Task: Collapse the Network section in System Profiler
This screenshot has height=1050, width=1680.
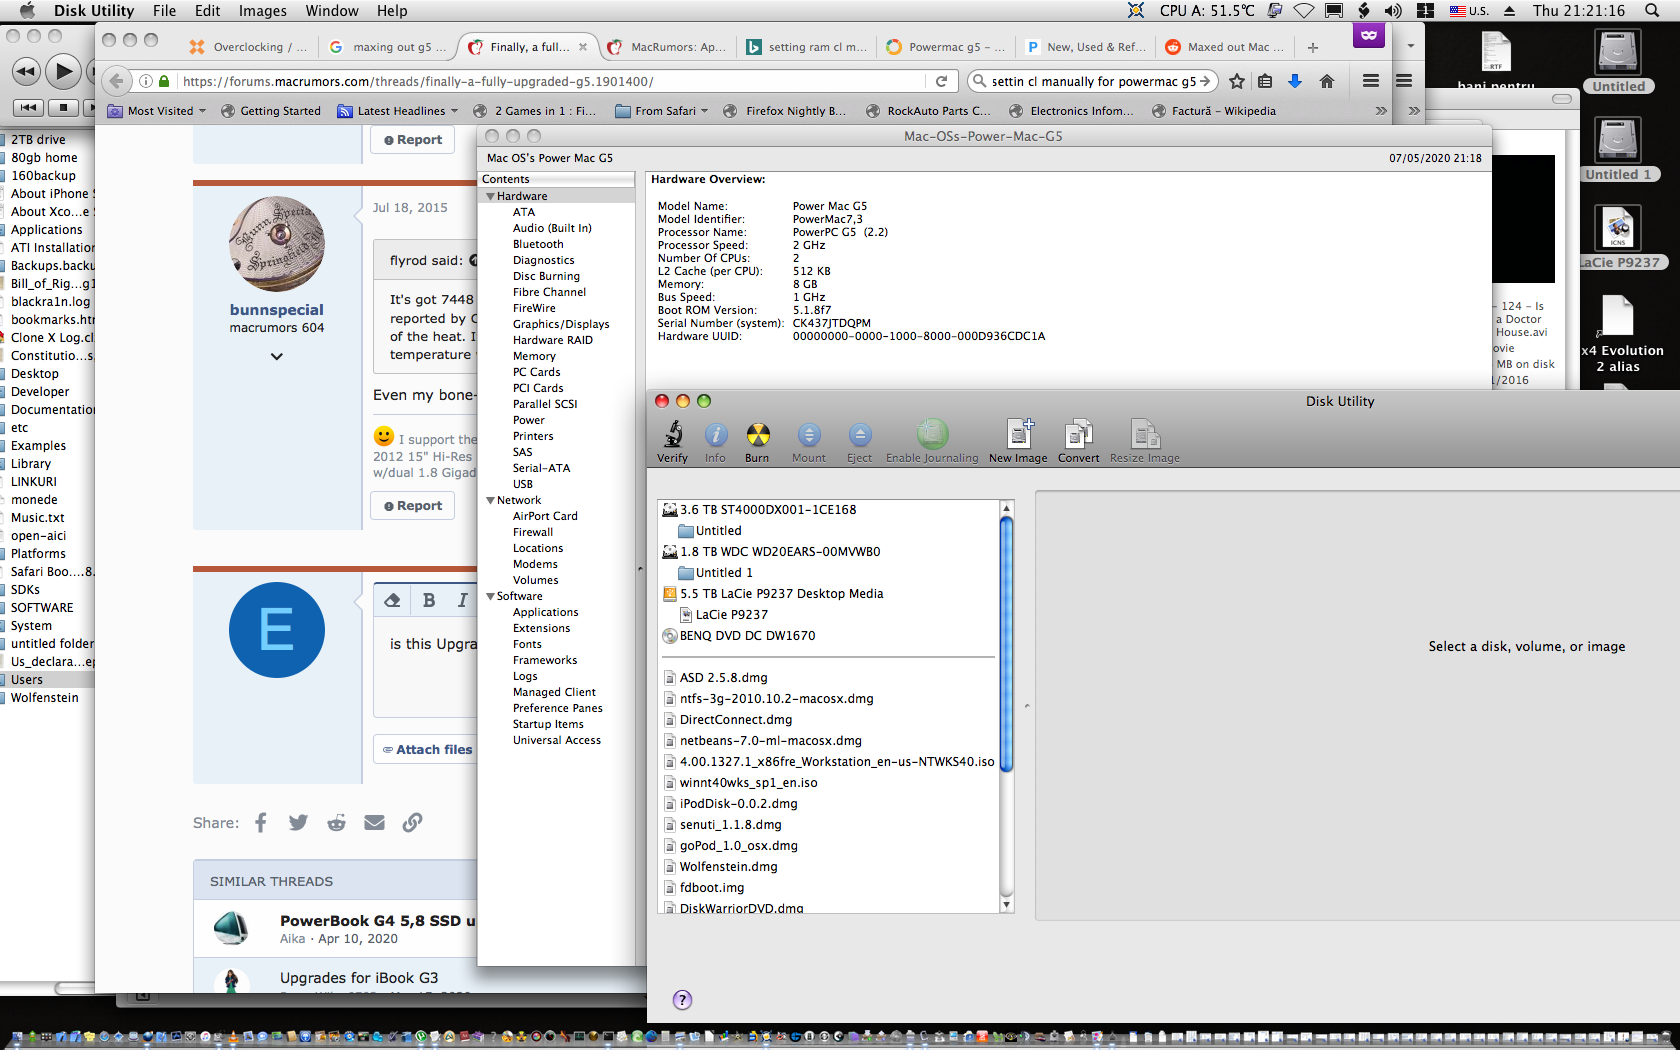Action: pos(491,500)
